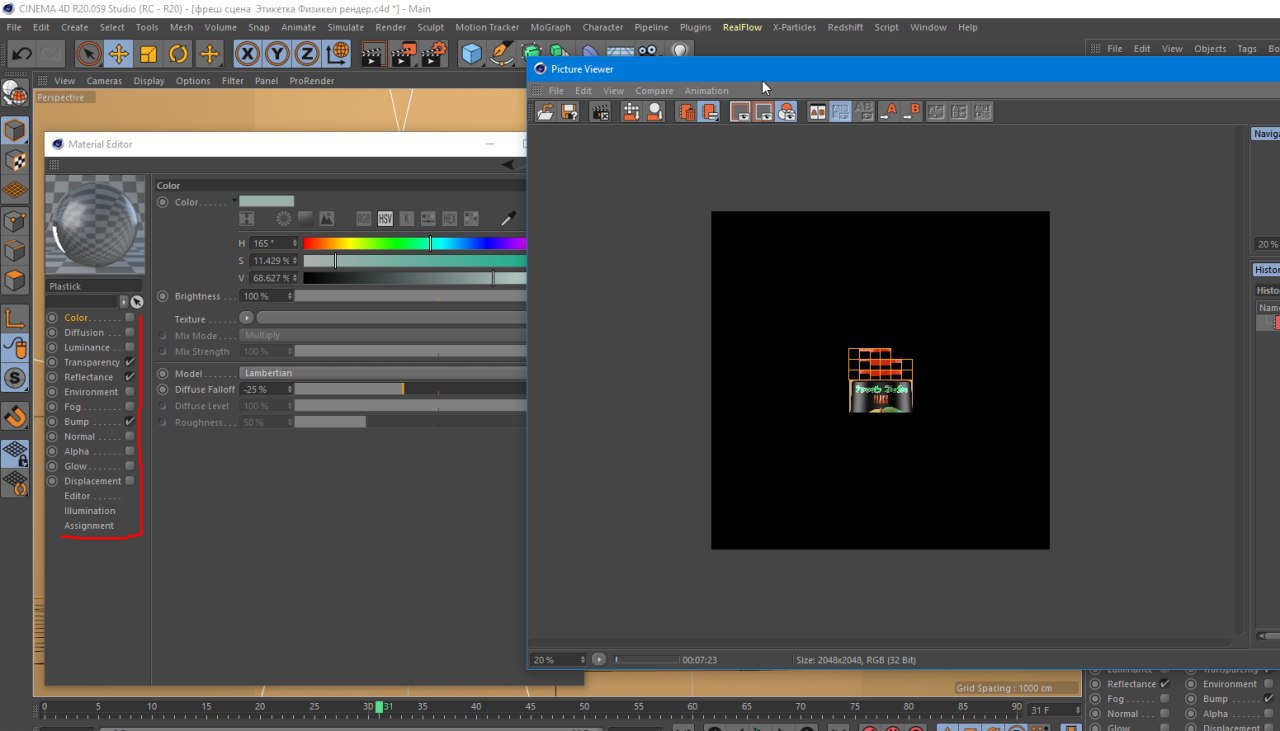Pick a color with the eyedropper icon
This screenshot has width=1280, height=731.
509,218
